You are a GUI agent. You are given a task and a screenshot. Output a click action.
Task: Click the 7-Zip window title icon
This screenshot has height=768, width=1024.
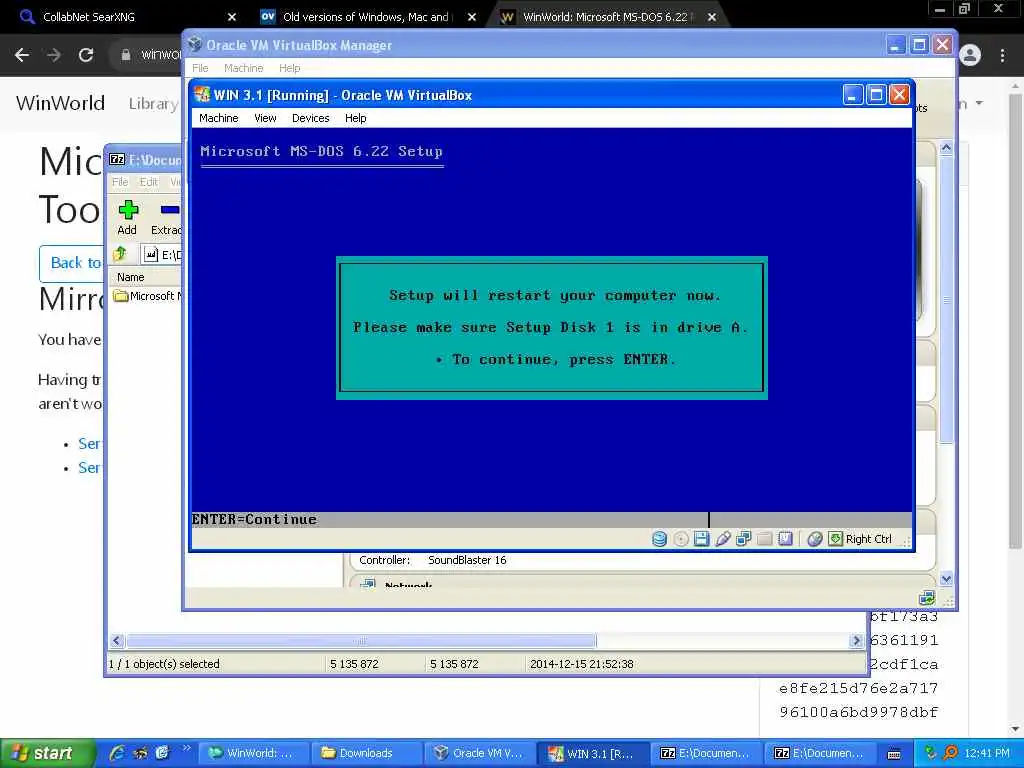click(x=117, y=159)
